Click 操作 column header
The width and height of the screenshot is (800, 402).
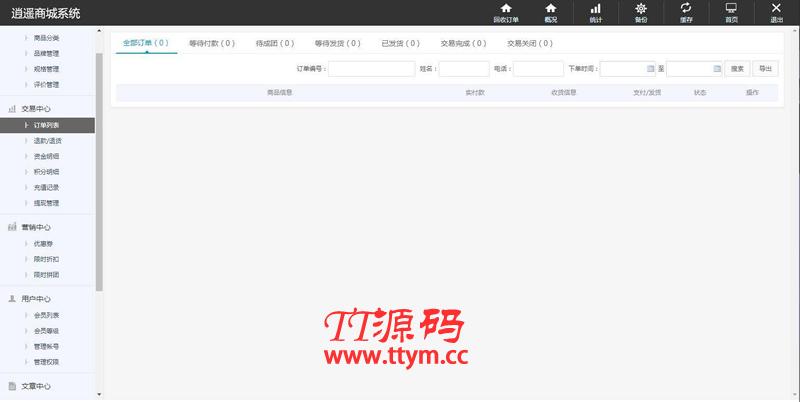752,92
